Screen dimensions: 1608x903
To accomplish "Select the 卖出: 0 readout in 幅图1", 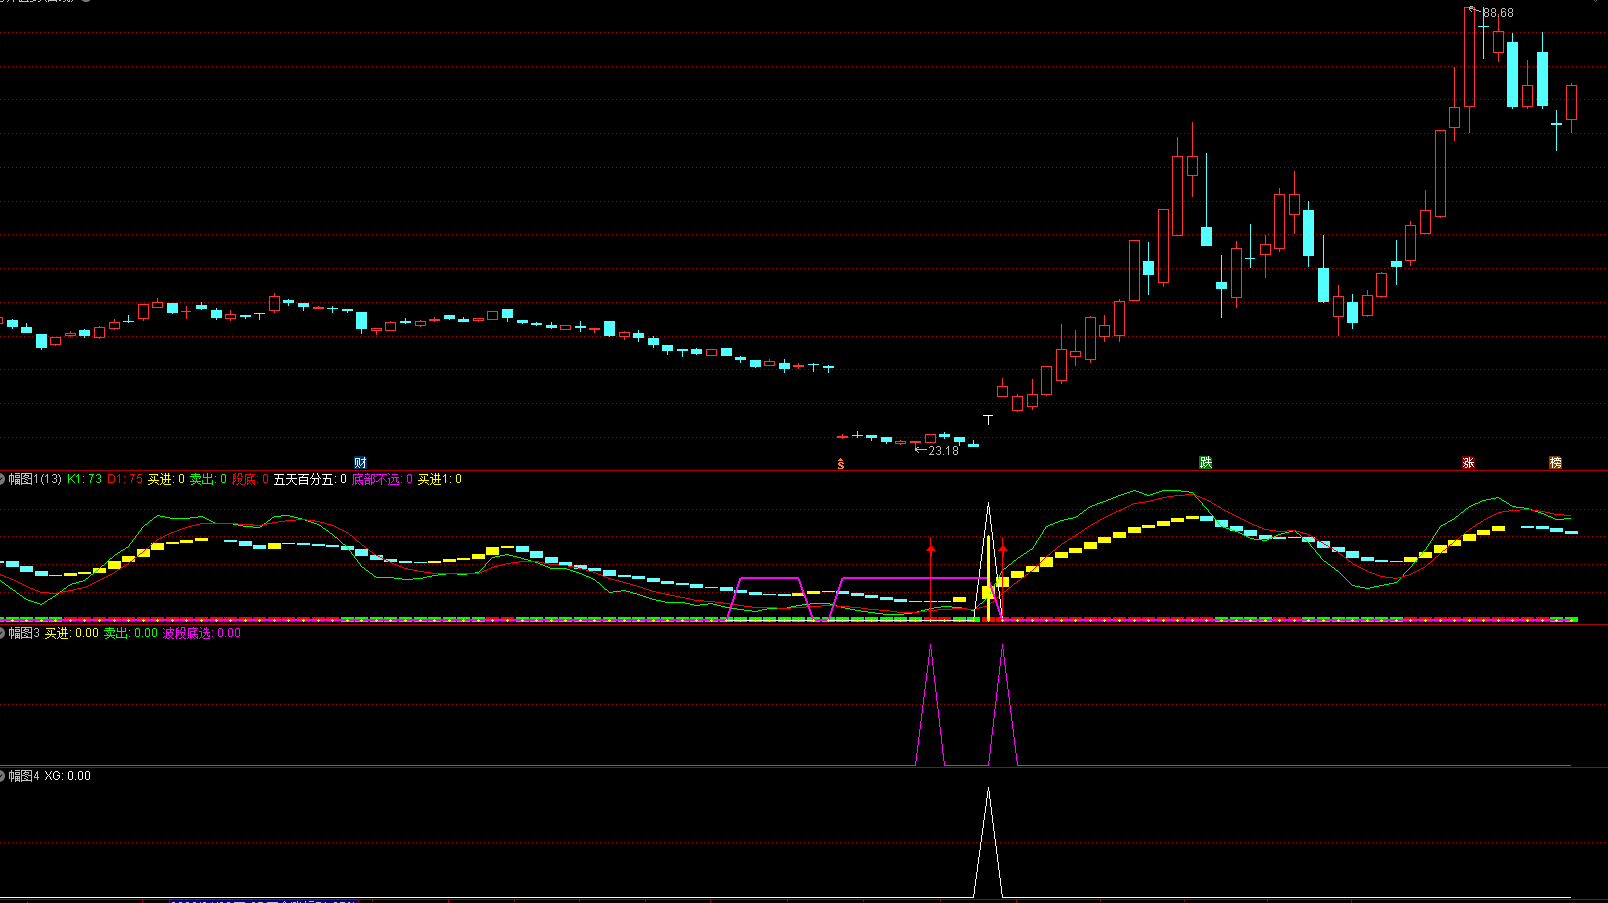I will coord(208,480).
